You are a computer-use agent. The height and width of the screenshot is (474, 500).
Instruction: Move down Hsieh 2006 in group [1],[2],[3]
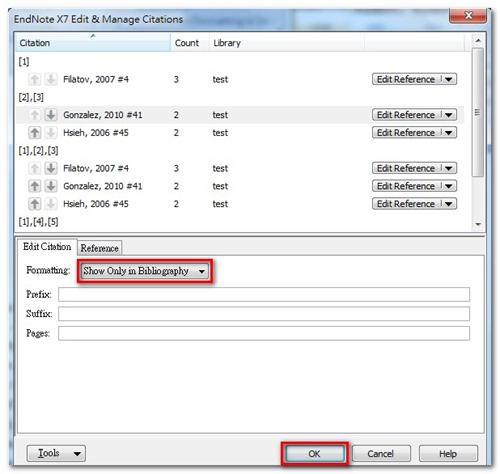pos(51,204)
